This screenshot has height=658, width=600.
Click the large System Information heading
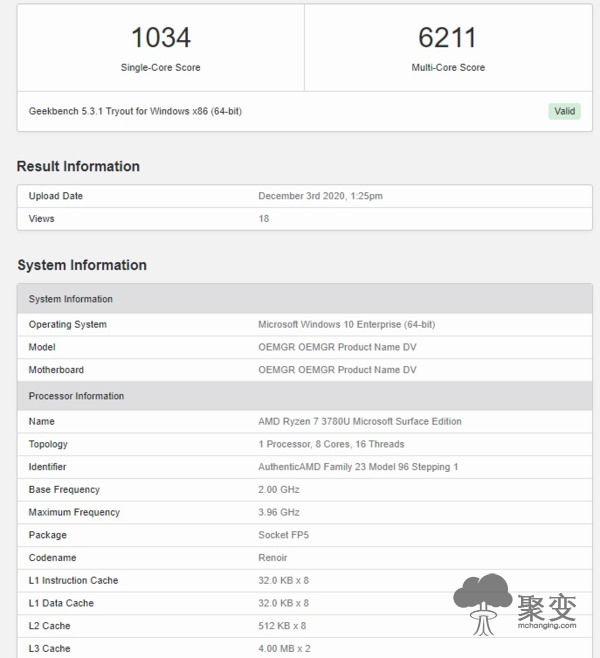[x=82, y=265]
